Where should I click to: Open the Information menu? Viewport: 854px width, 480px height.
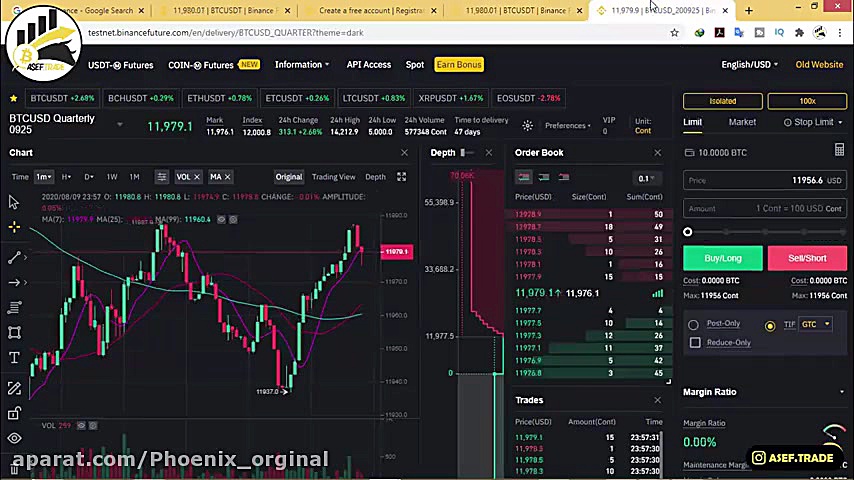(x=302, y=64)
